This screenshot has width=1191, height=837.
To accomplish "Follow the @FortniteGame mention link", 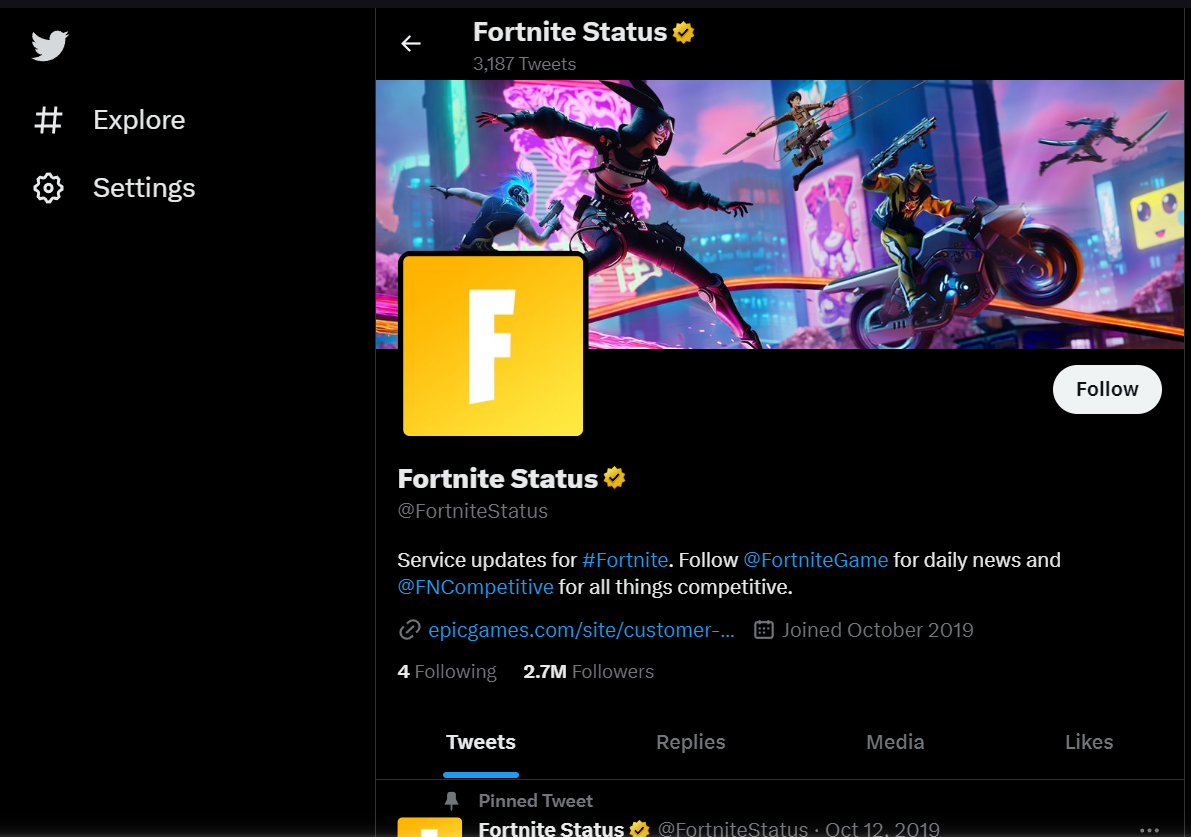I will tap(815, 560).
